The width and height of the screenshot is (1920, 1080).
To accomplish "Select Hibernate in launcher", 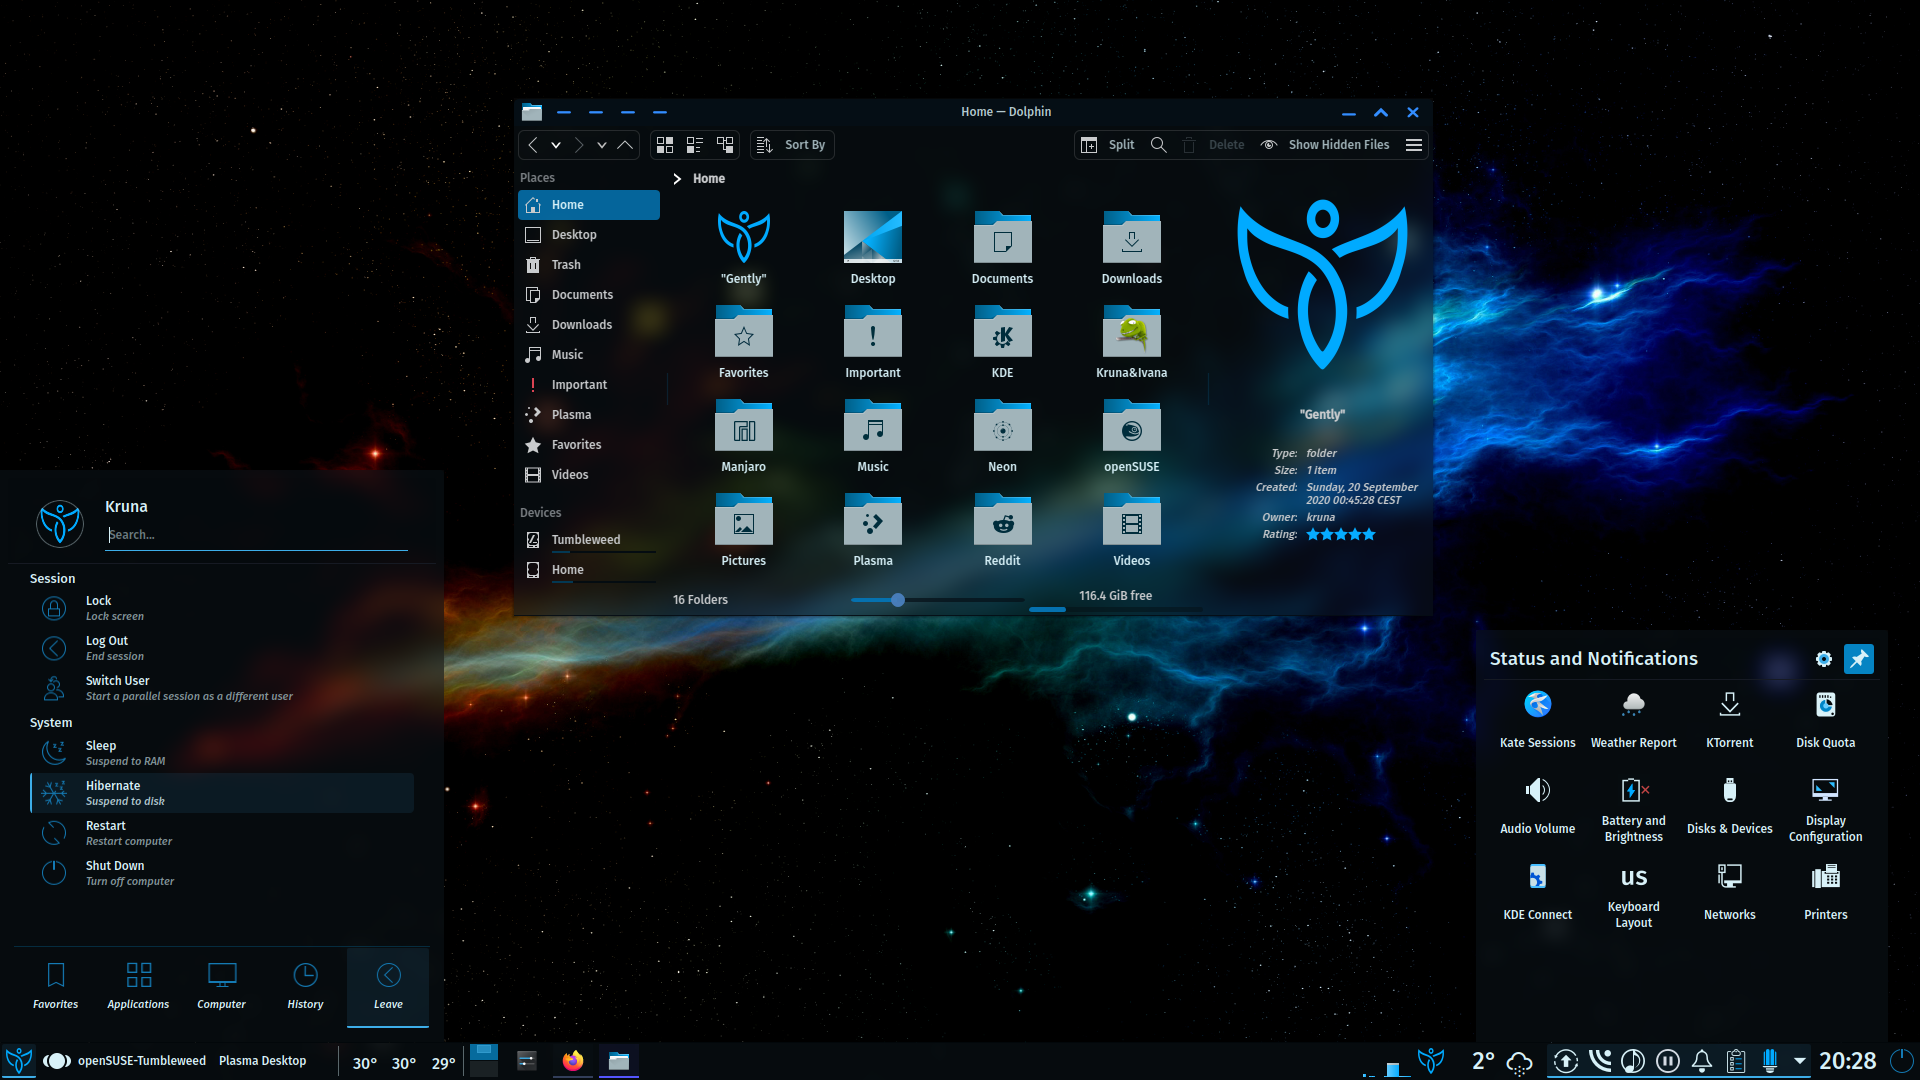I will (x=222, y=793).
